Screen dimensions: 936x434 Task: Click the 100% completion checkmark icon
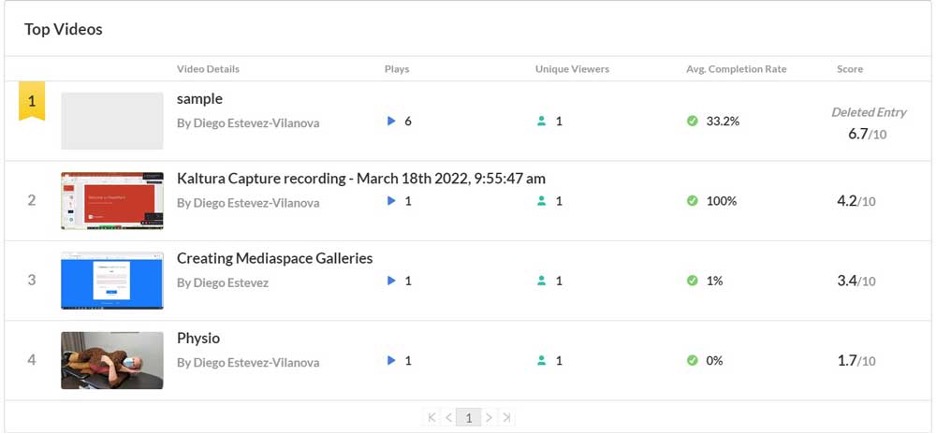pos(692,201)
